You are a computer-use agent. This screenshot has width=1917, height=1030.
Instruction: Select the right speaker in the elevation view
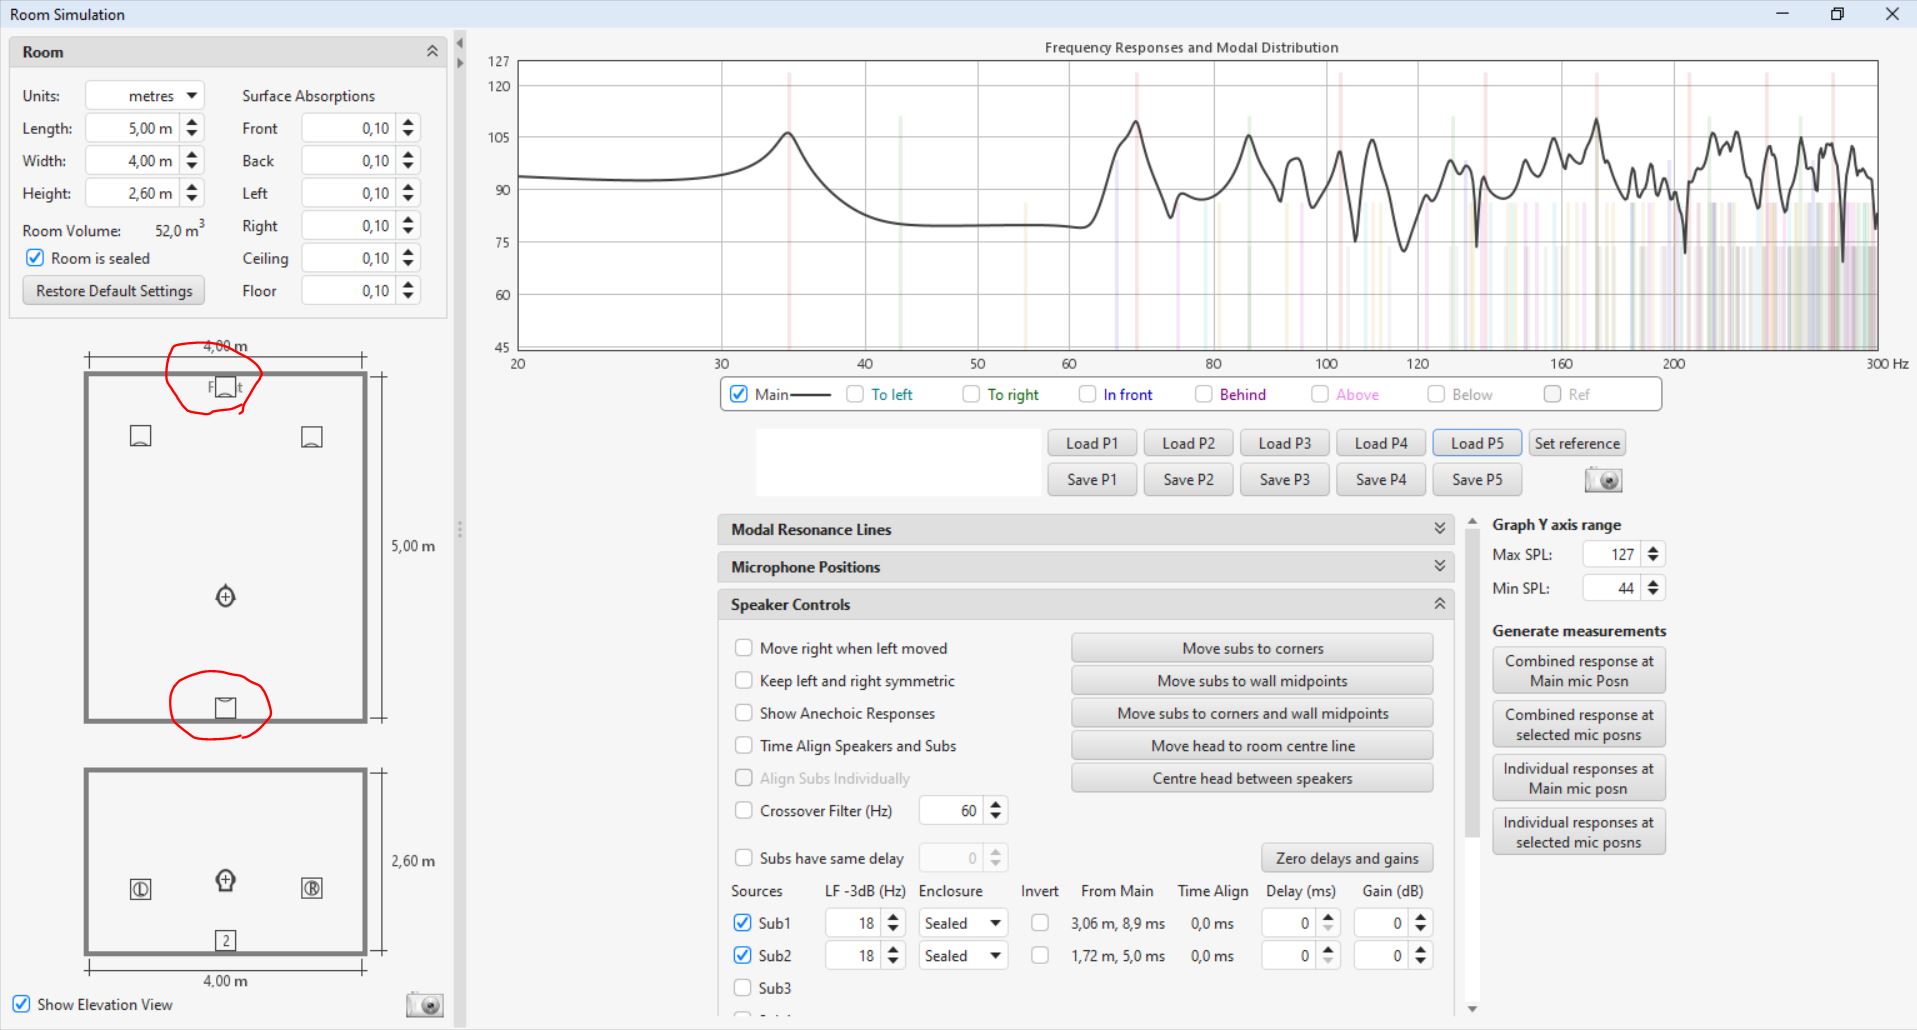click(312, 888)
